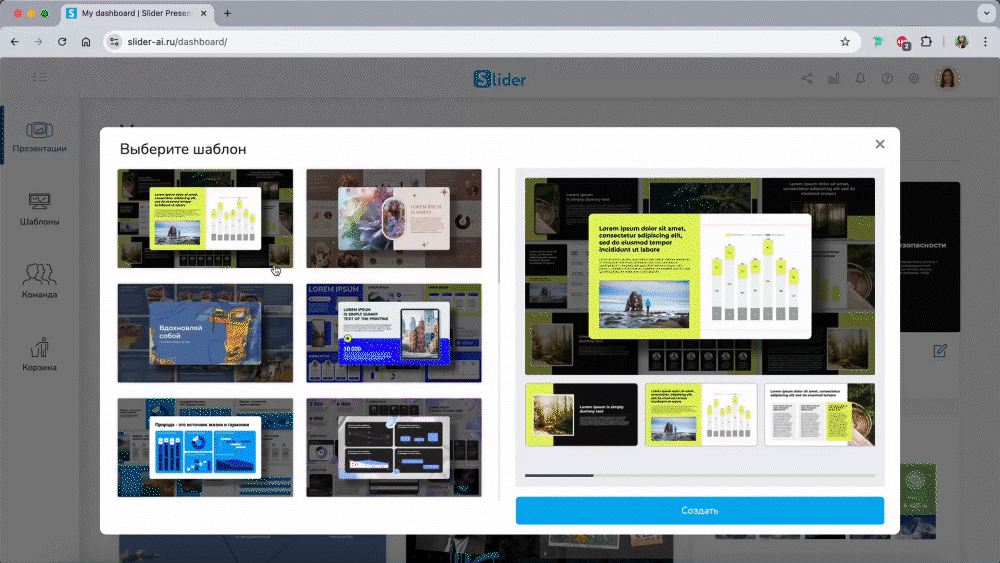Toggle the sidebar hamburger menu icon
This screenshot has width=1000, height=563.
(40, 77)
